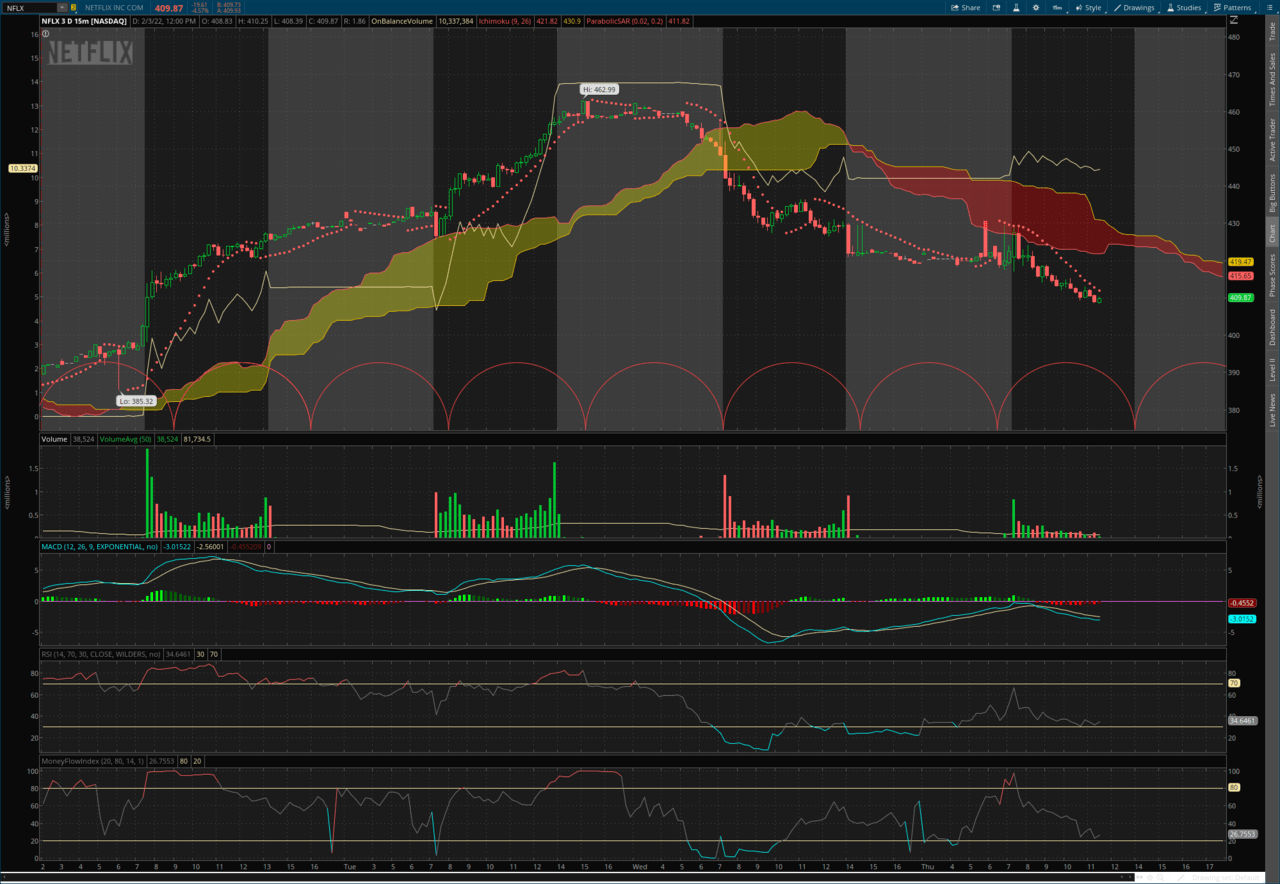Screen dimensions: 1280x884
Task: Click the Thu date marker on time axis
Action: tap(927, 867)
